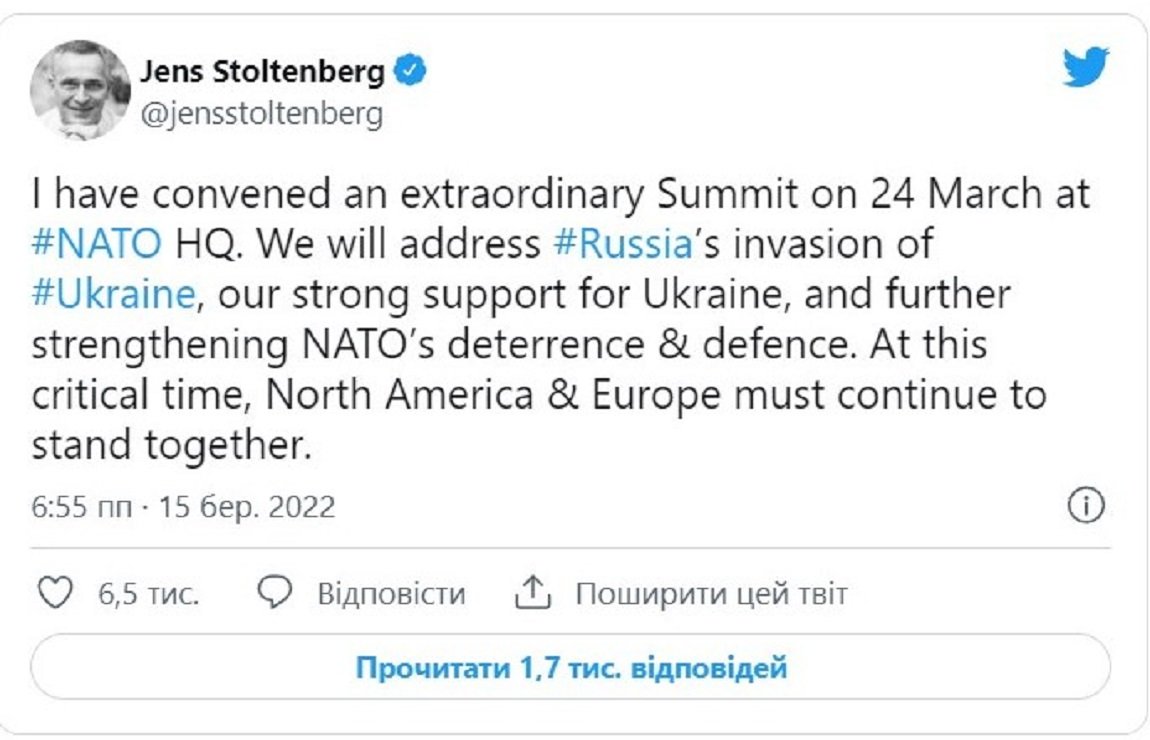Click the share upload arrow icon
Viewport: 1150px width, 740px height.
click(x=534, y=594)
